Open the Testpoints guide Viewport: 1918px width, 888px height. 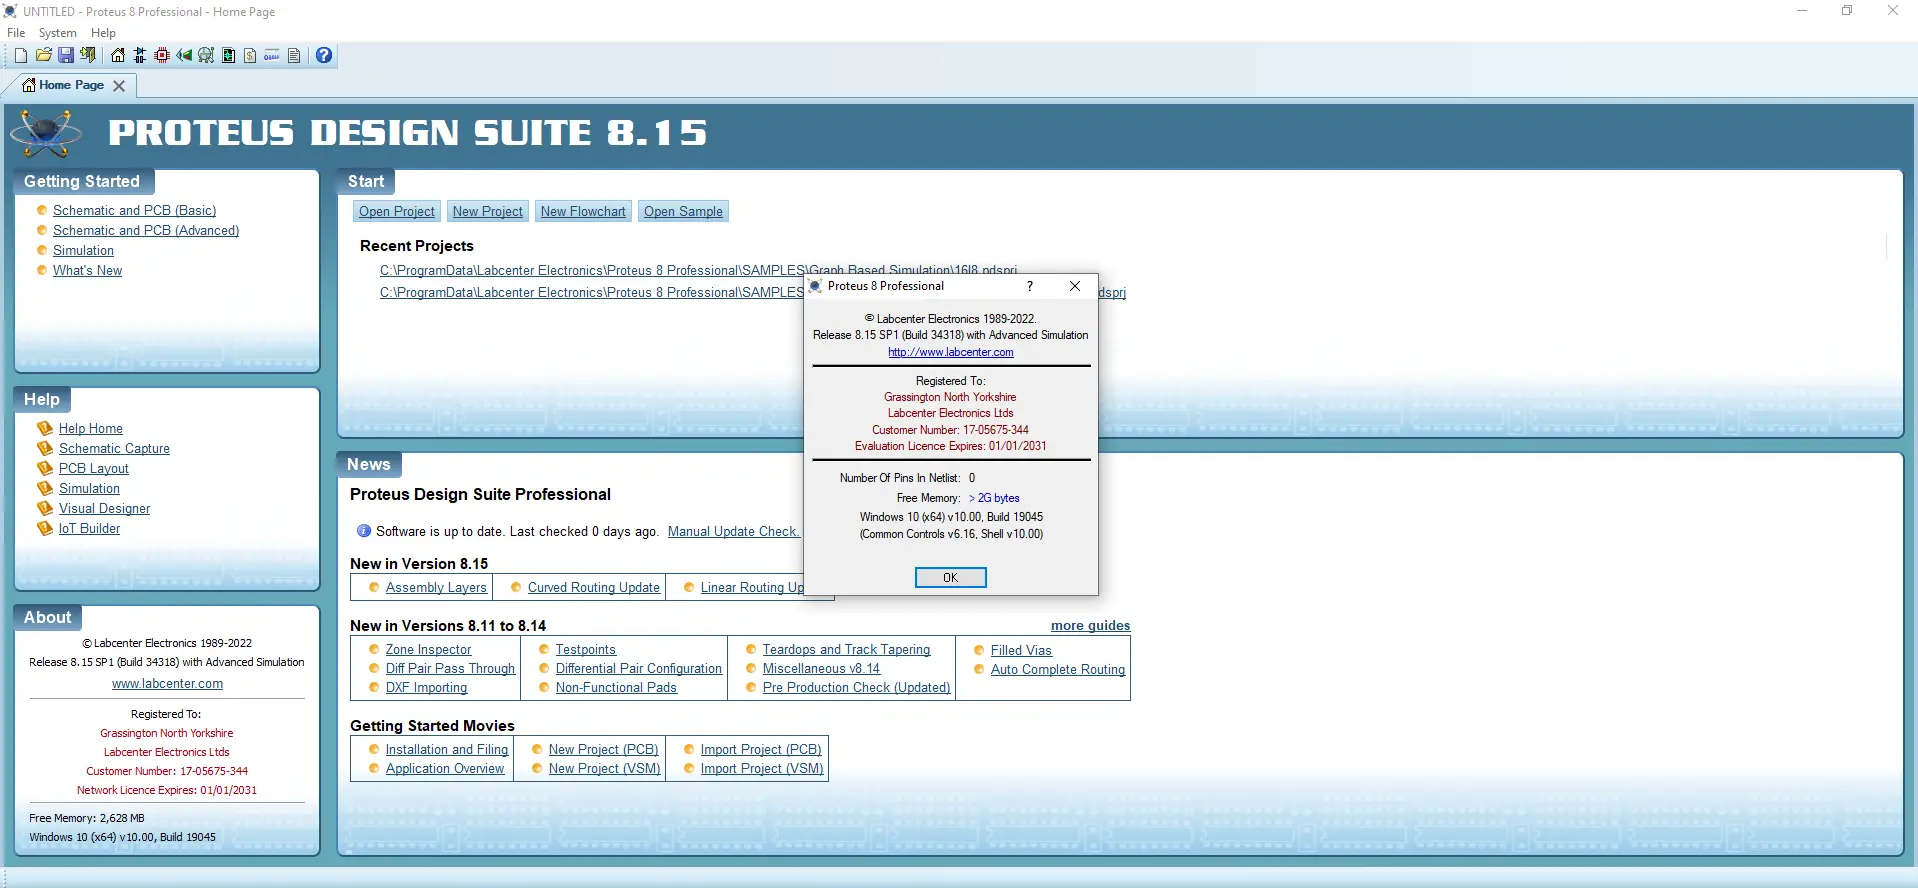[x=586, y=649]
